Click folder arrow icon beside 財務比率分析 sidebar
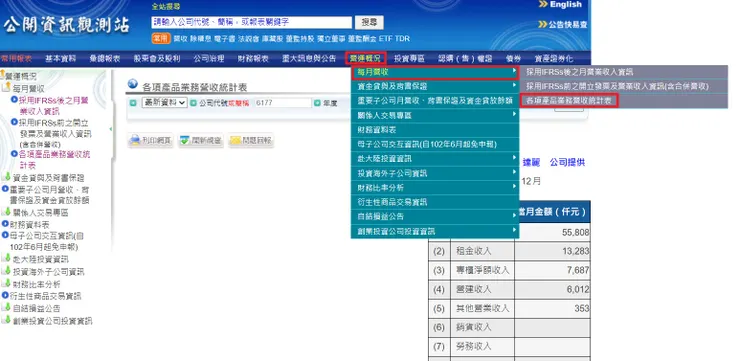This screenshot has height=361, width=740. pyautogui.click(x=7, y=283)
